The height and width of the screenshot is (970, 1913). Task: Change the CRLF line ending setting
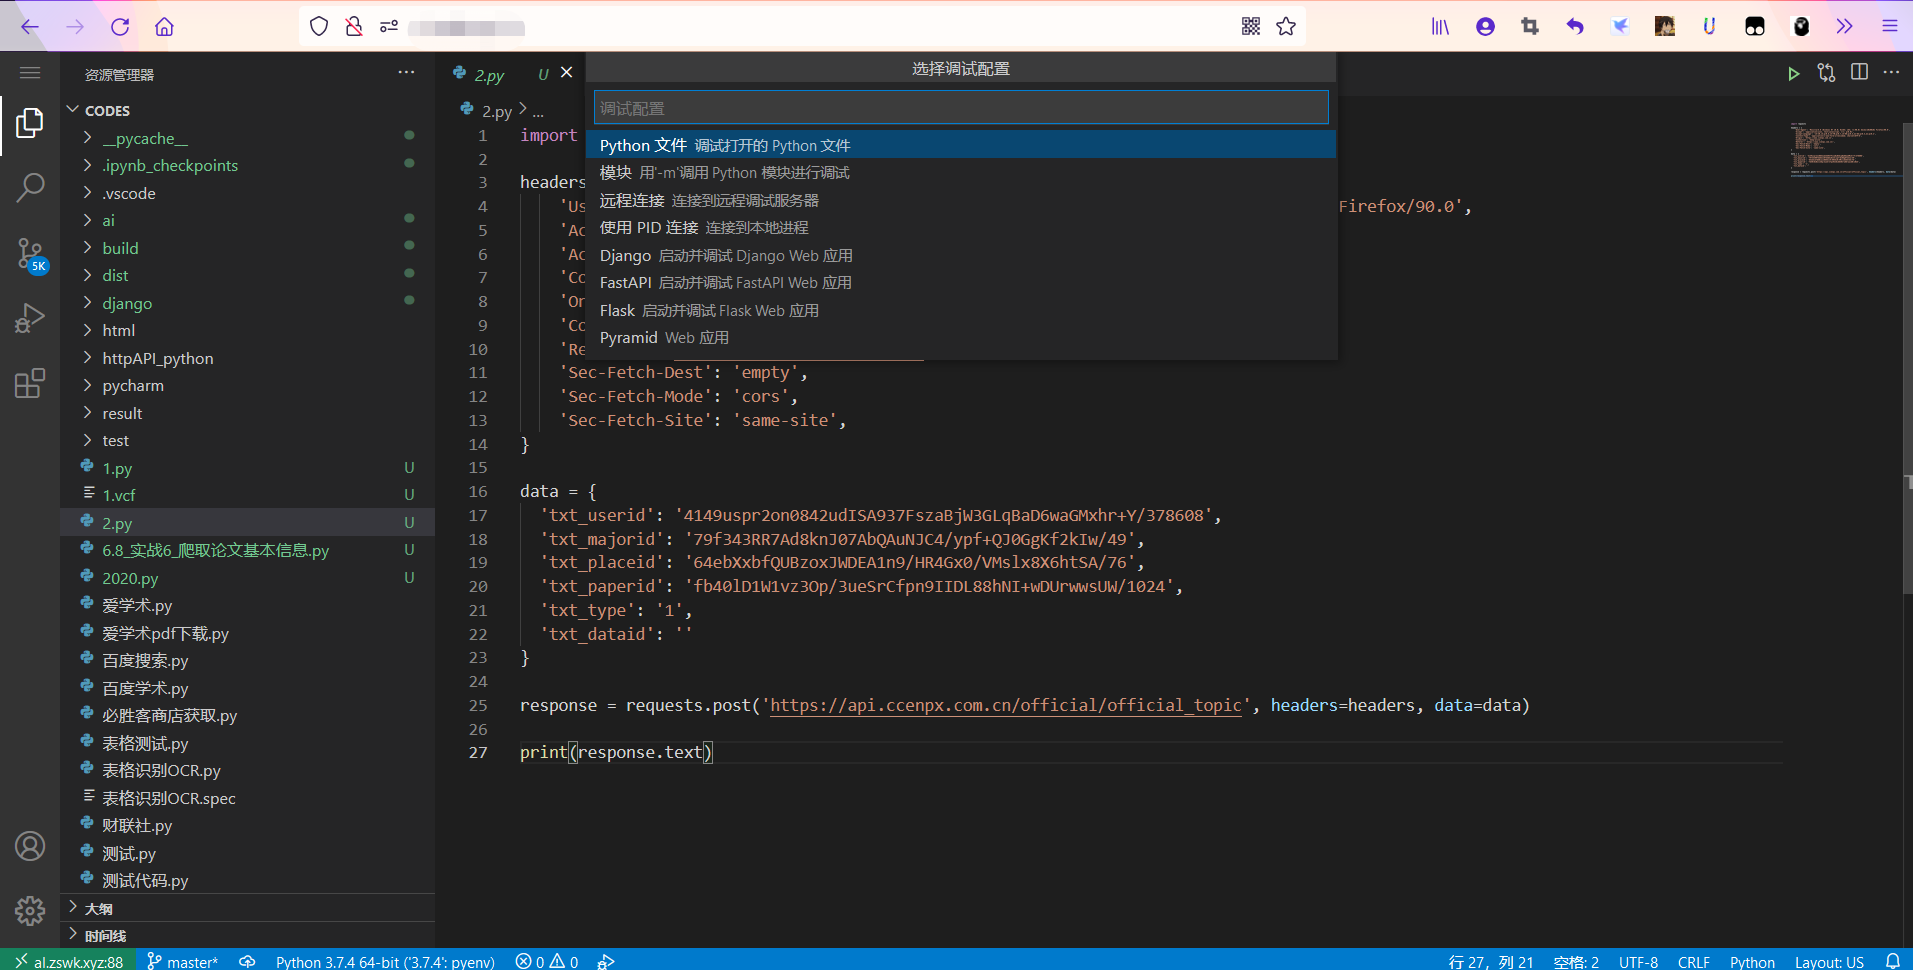click(1694, 961)
